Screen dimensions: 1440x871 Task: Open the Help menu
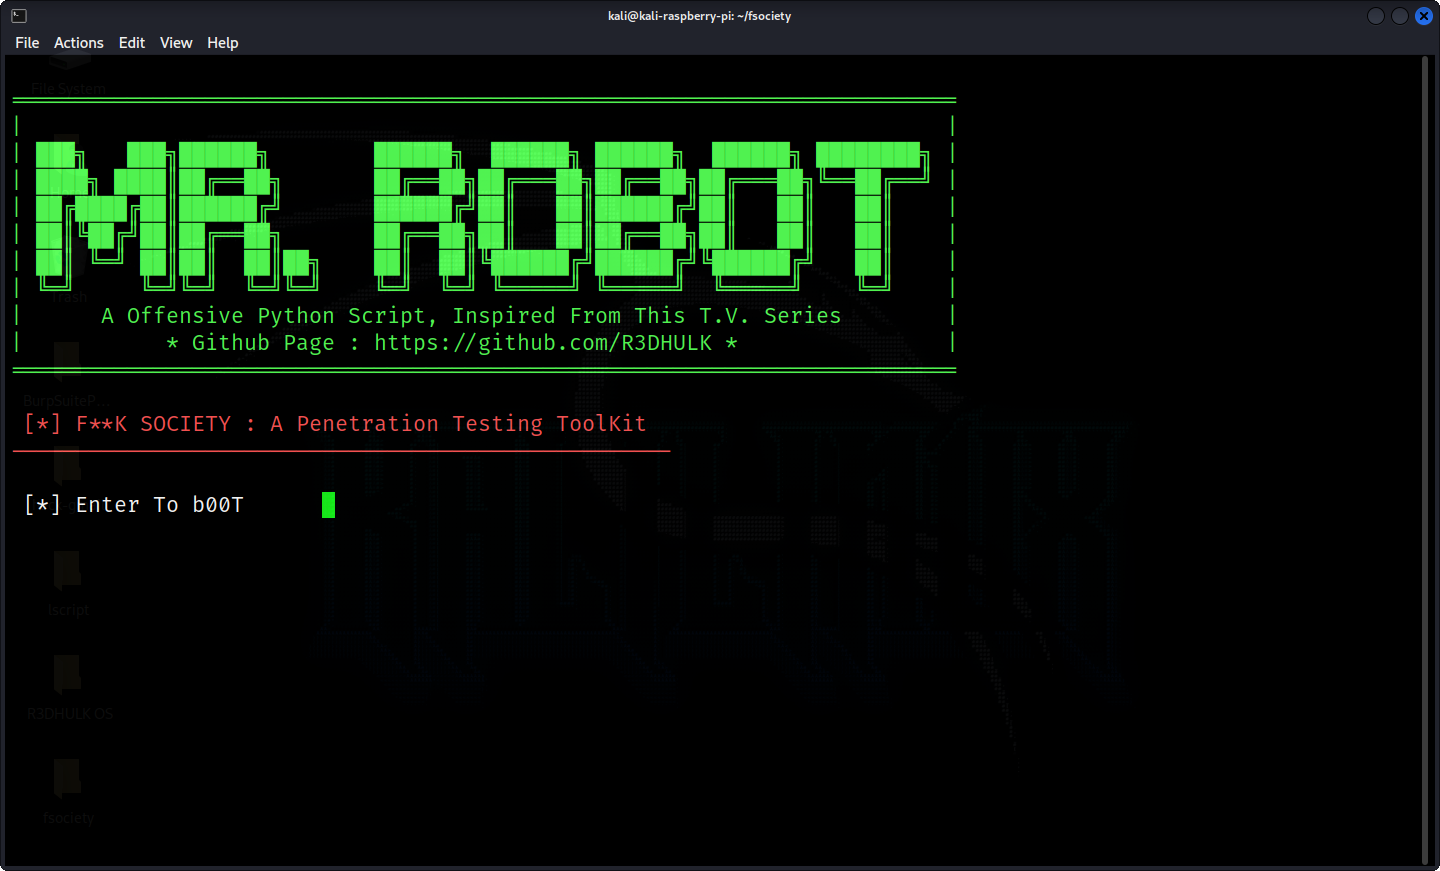(223, 43)
